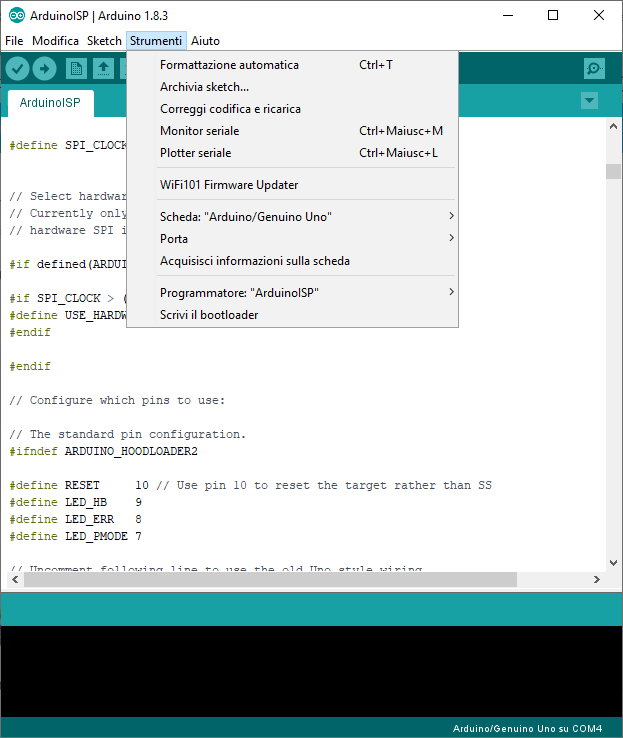Select Acquisisci informazioni sulla scheda
Viewport: 623px width, 738px height.
(292, 261)
